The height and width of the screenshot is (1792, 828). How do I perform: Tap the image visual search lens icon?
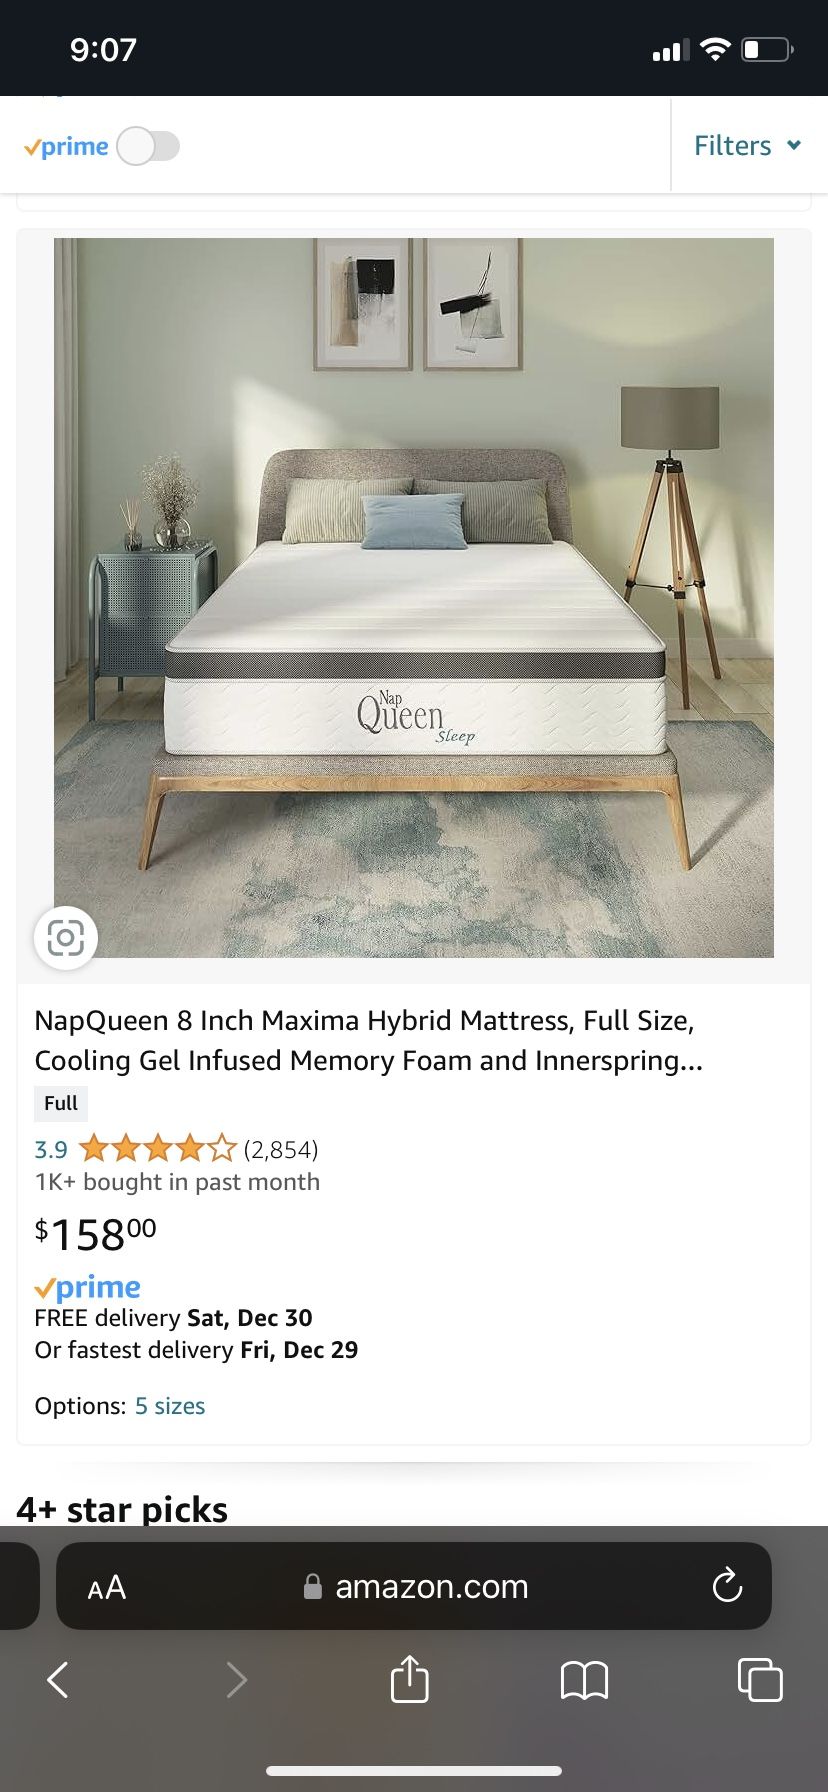tap(64, 937)
